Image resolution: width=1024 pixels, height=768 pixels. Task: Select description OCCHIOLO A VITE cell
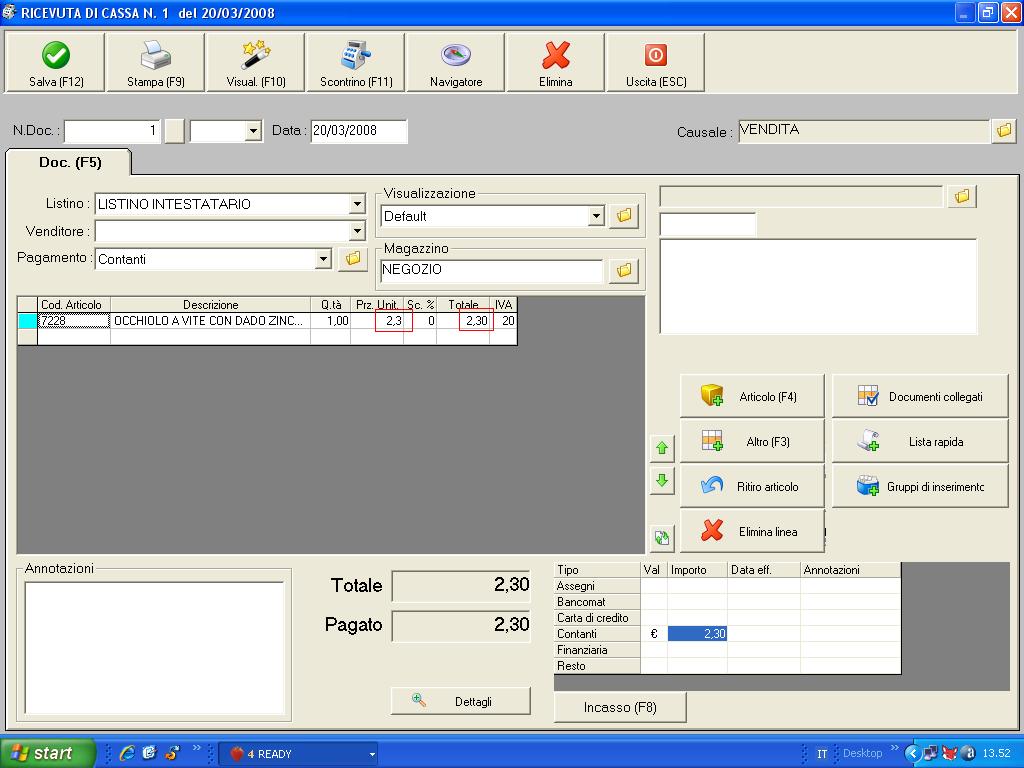pos(210,321)
